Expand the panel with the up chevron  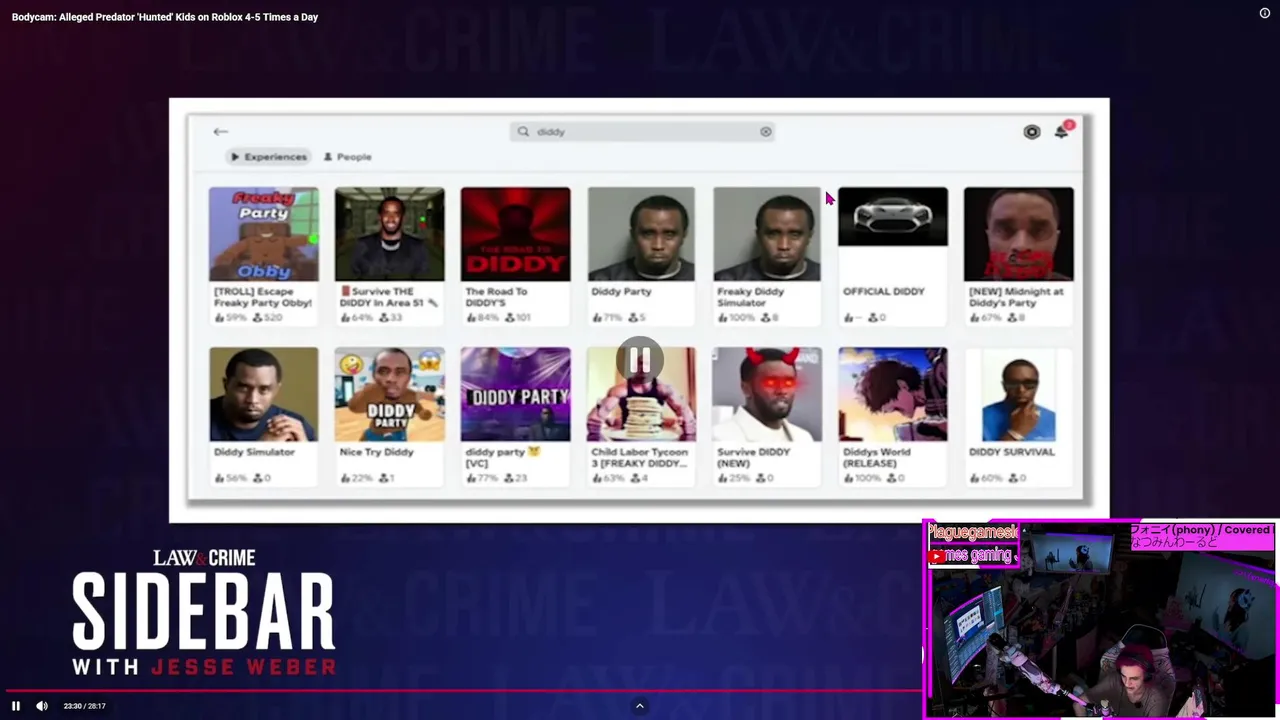(640, 706)
